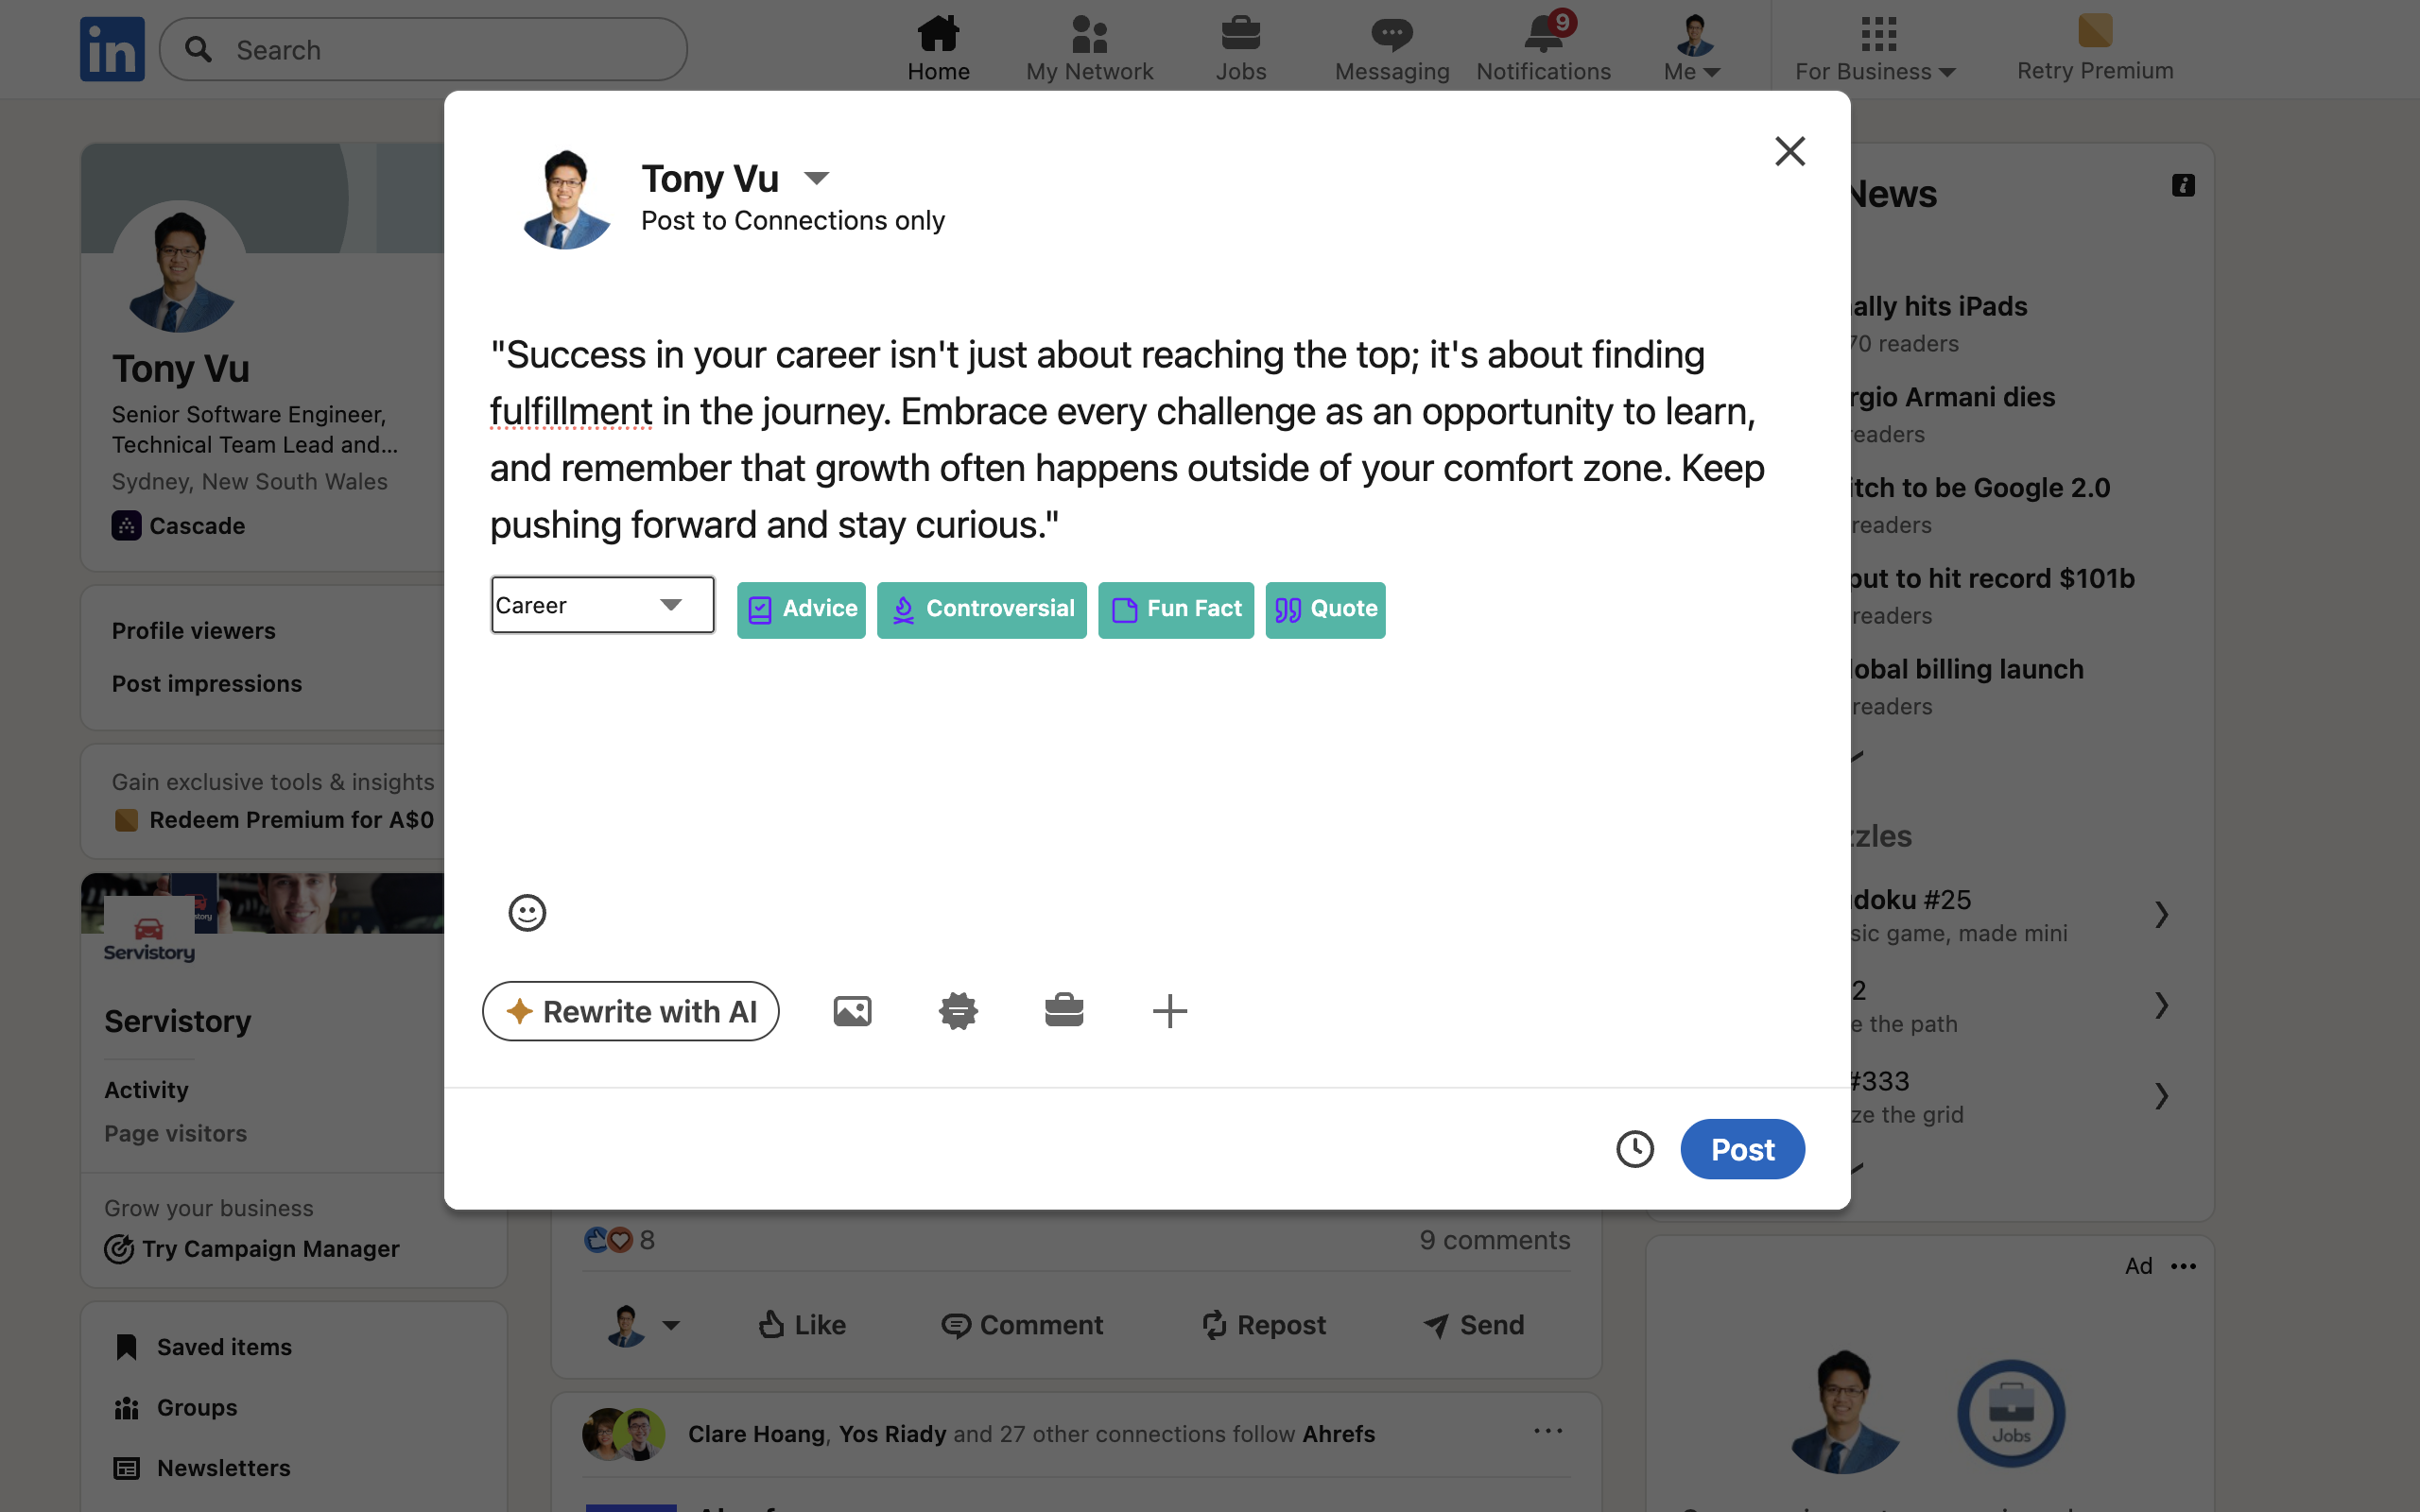Screen dimensions: 2420x1512
Task: Click the briefcase hiring icon in composer
Action: pyautogui.click(x=1064, y=1011)
